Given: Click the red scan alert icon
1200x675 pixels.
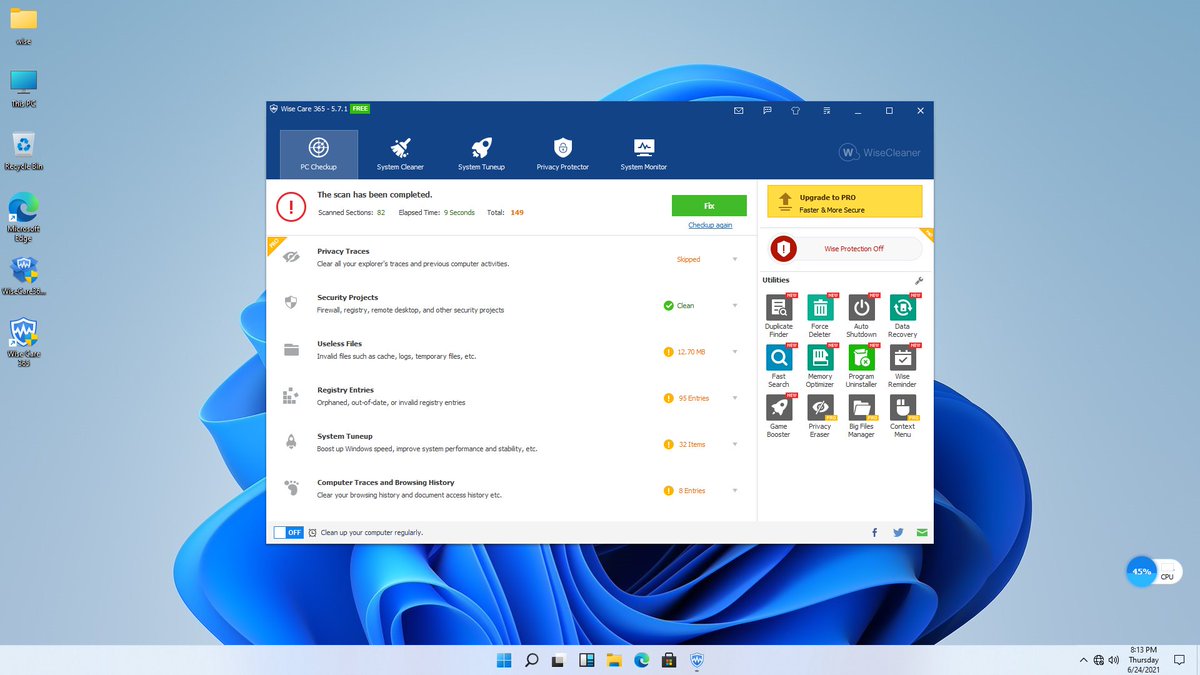Looking at the screenshot, I should click(291, 206).
